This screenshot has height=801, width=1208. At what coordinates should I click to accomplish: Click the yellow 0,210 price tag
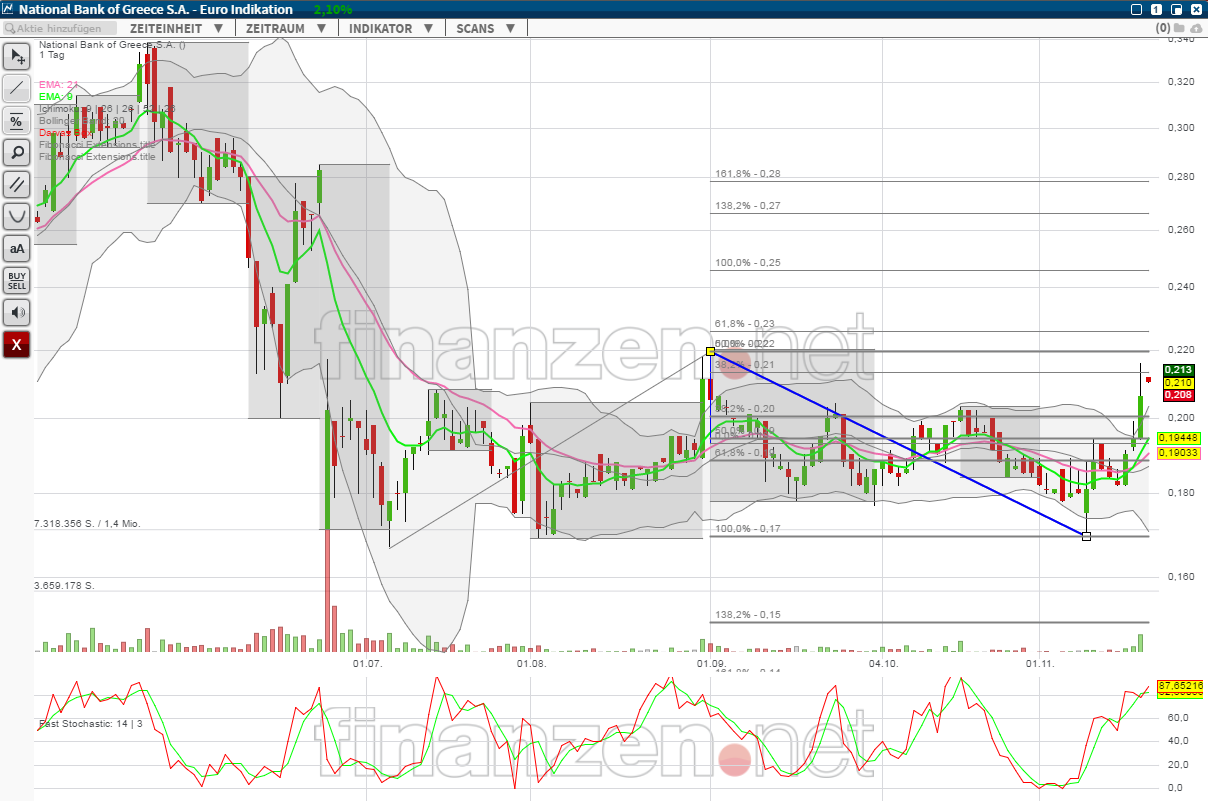(x=1178, y=383)
